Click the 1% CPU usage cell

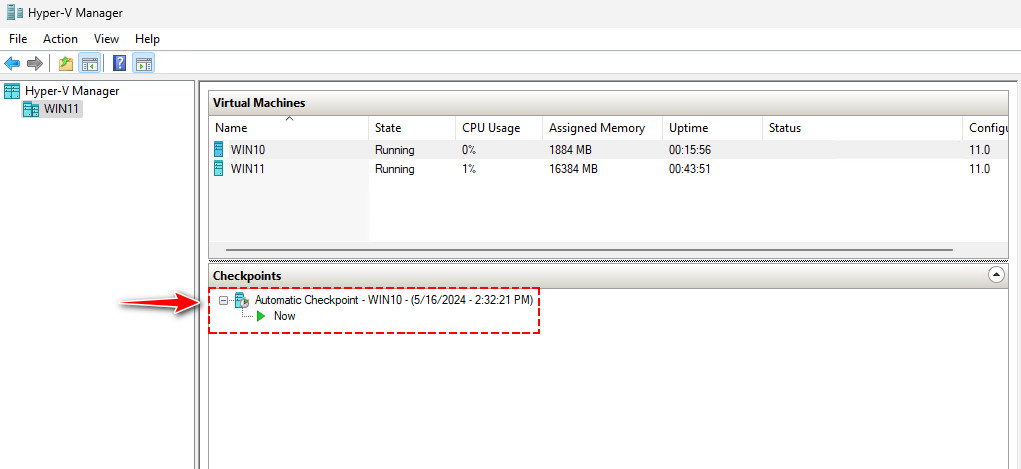pyautogui.click(x=469, y=169)
